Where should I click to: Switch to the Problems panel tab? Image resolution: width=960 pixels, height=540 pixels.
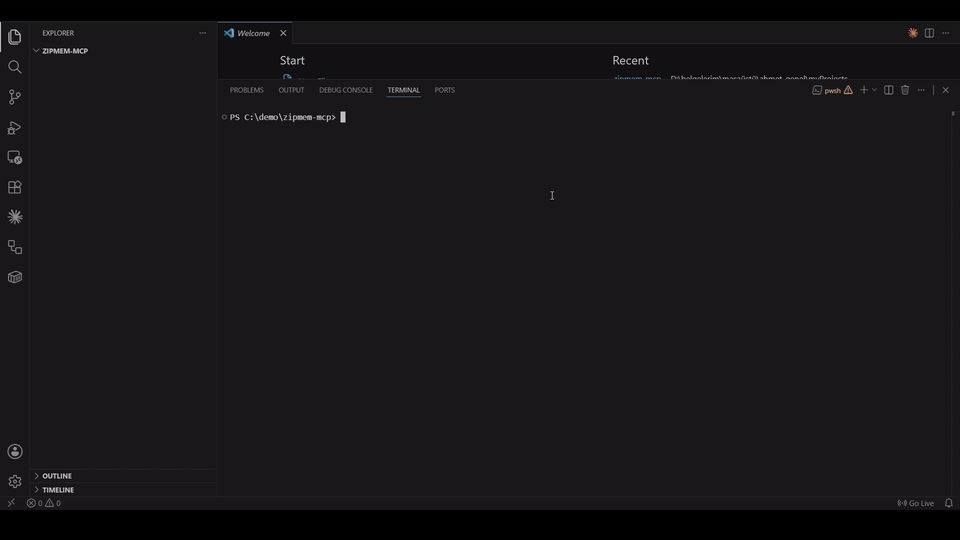coord(247,90)
